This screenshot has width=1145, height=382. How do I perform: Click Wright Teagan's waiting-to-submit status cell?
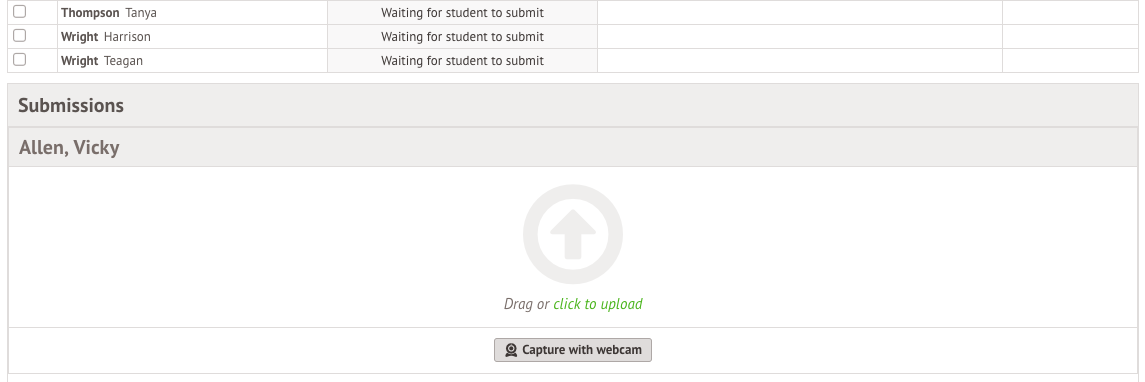tap(462, 61)
